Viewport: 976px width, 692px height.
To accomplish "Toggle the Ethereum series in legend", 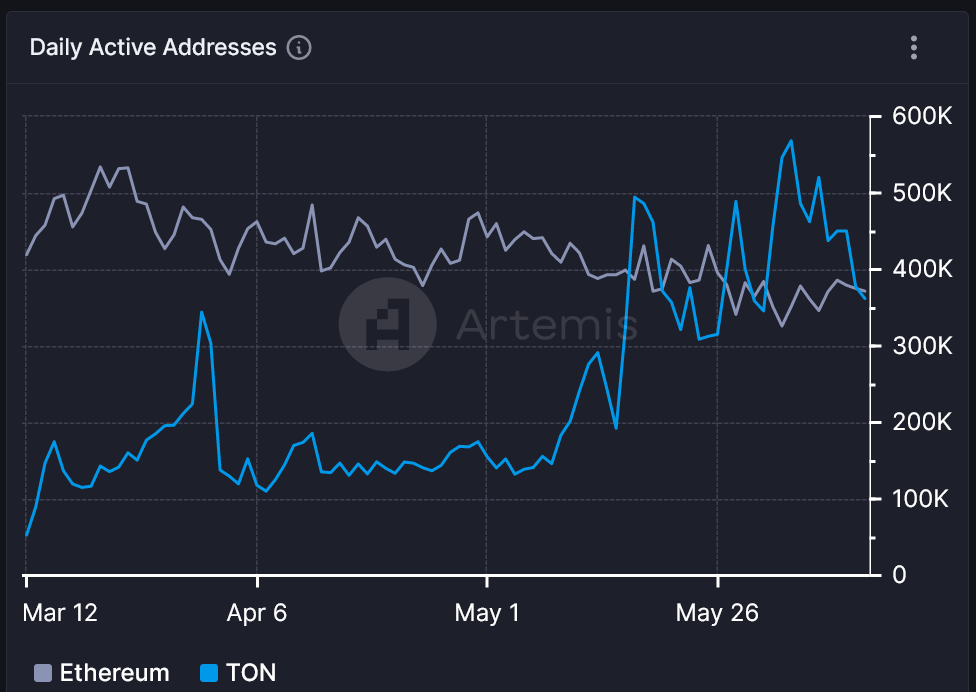I will [101, 673].
